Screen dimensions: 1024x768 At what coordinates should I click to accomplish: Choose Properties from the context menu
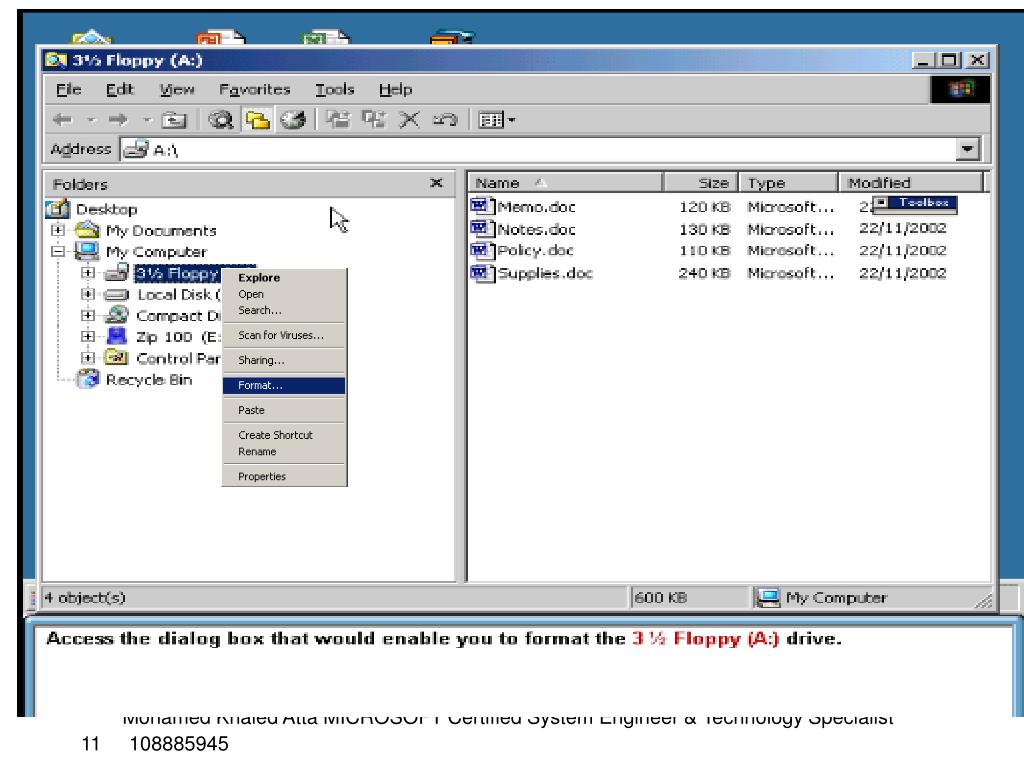[x=284, y=477]
